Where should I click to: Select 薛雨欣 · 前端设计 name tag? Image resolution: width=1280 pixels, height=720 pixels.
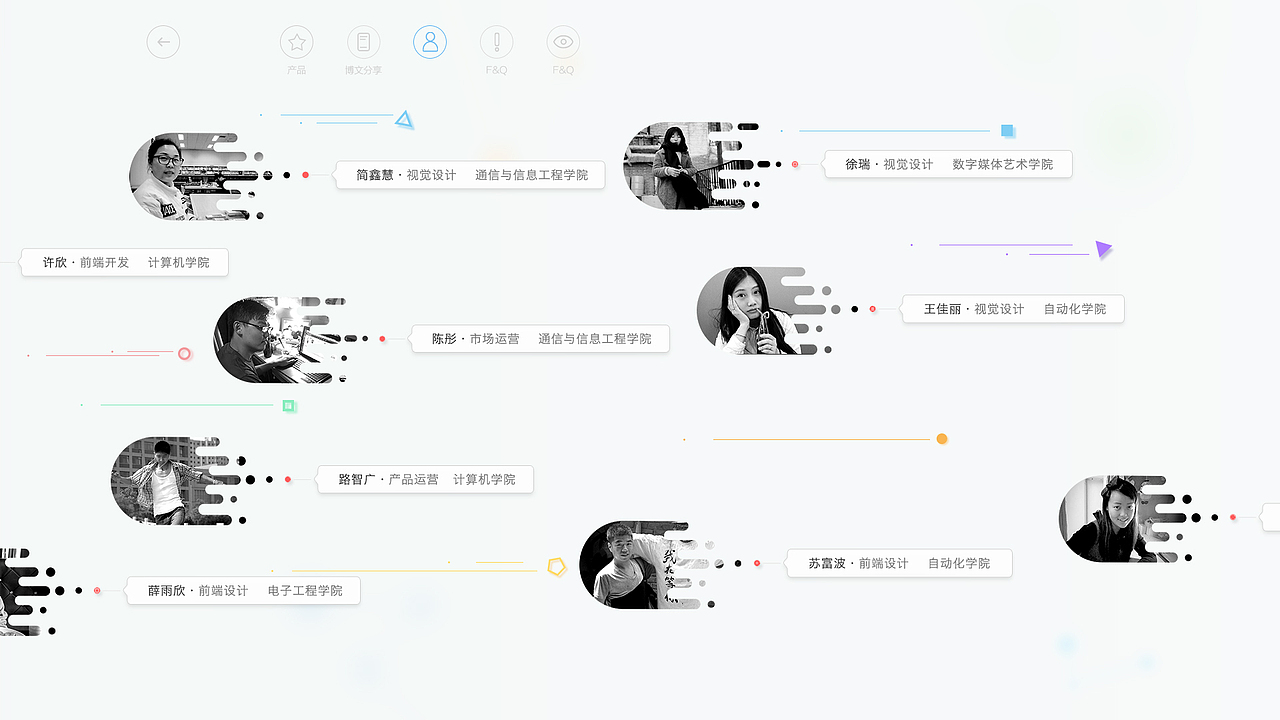click(x=243, y=590)
